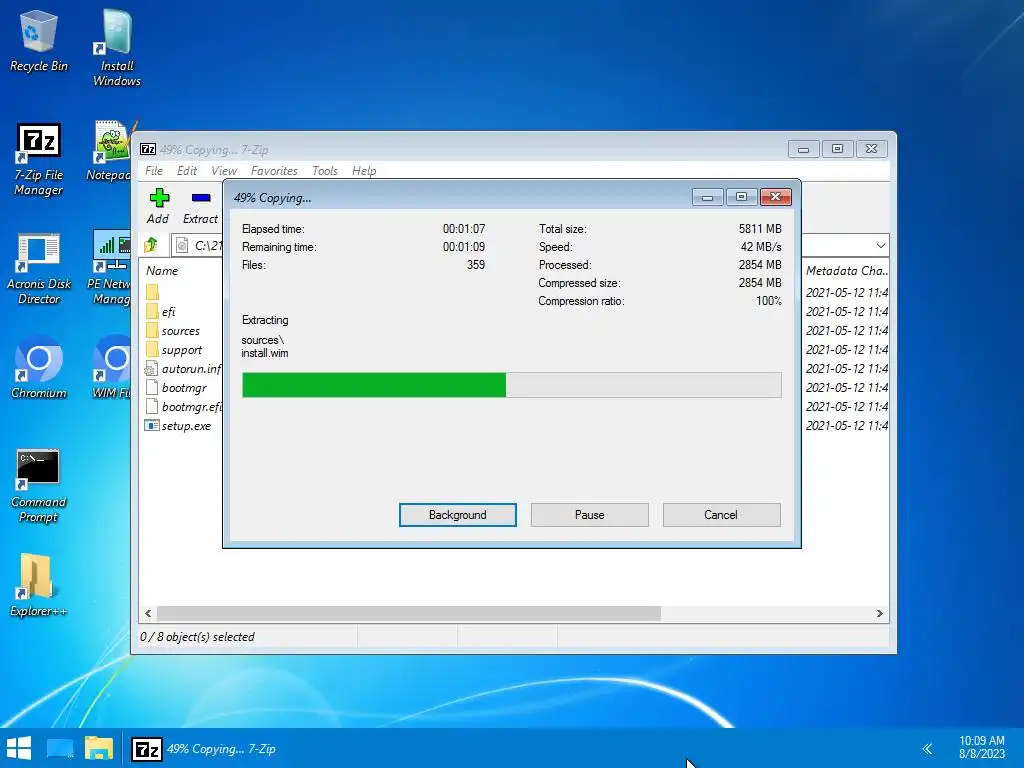Click the up-folder arrow icon in 7-Zip
The height and width of the screenshot is (768, 1024).
point(151,245)
